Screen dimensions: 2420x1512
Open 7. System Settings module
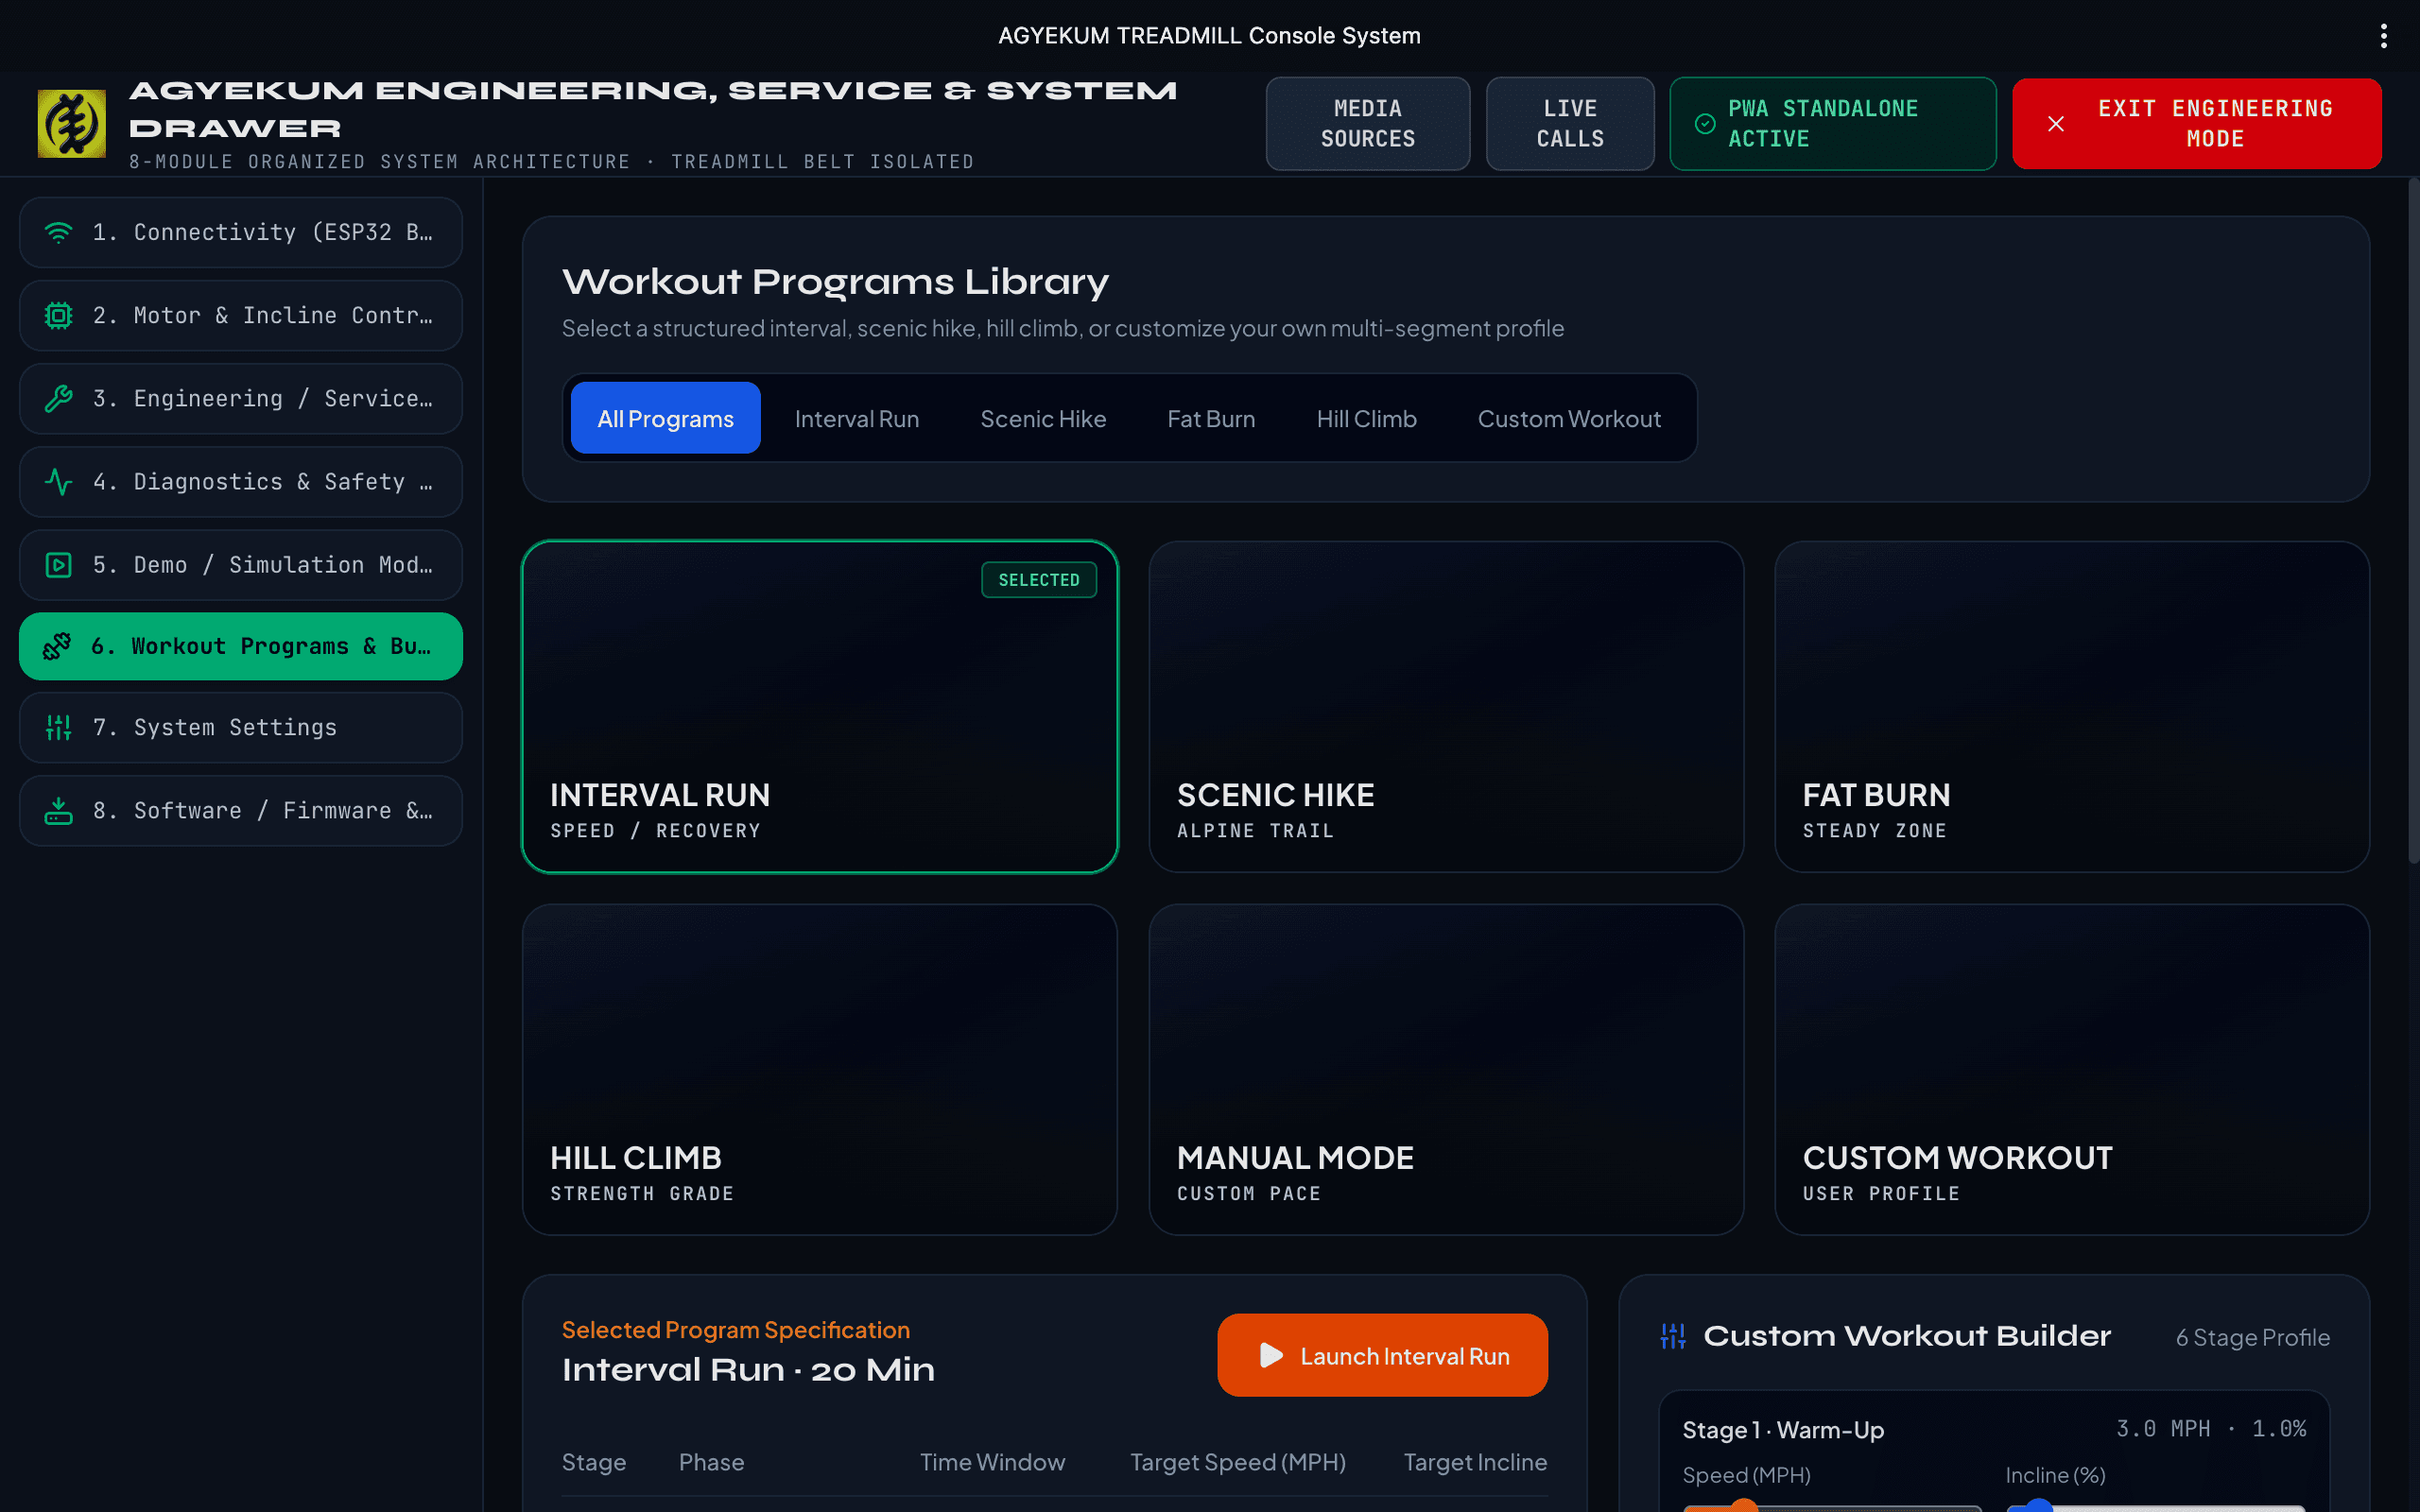click(241, 728)
